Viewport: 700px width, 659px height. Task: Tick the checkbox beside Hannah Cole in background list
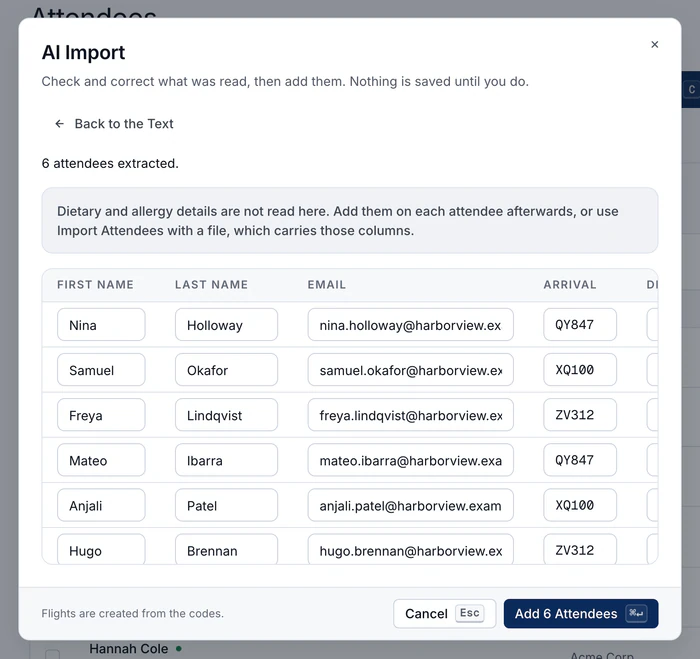52,655
